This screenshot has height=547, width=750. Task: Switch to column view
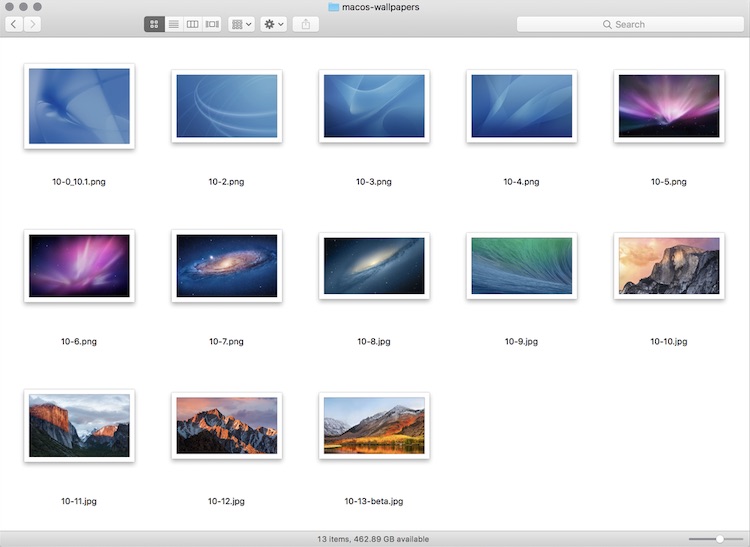click(x=192, y=24)
